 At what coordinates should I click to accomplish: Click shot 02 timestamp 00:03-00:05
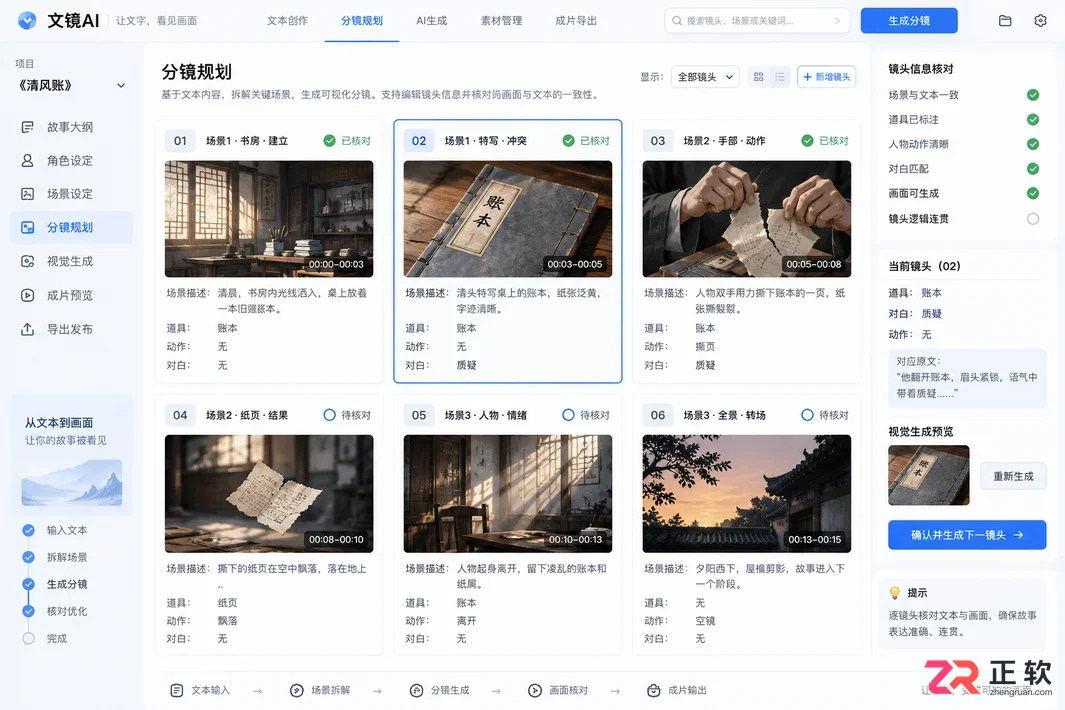click(x=575, y=264)
